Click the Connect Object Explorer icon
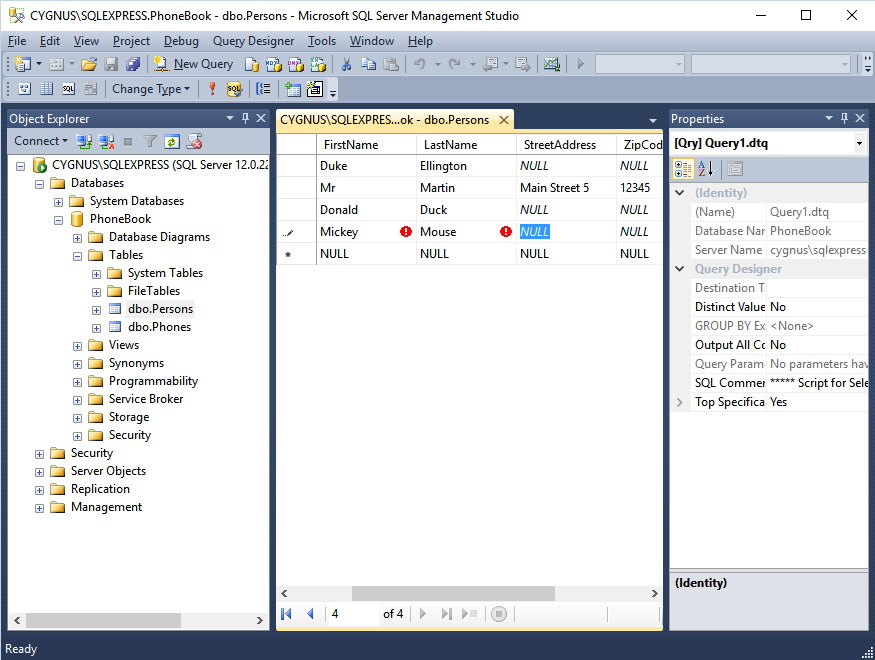875x660 pixels. [x=84, y=141]
